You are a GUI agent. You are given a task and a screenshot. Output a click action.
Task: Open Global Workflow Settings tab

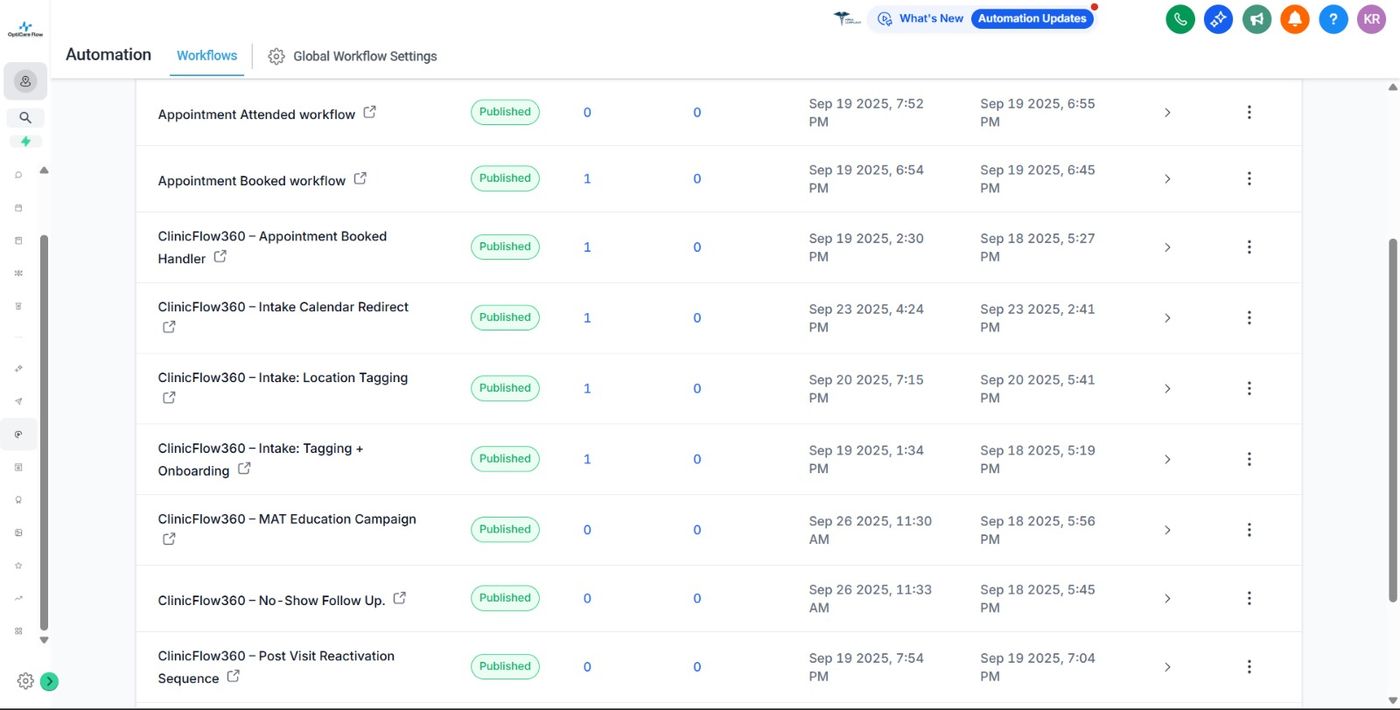353,57
